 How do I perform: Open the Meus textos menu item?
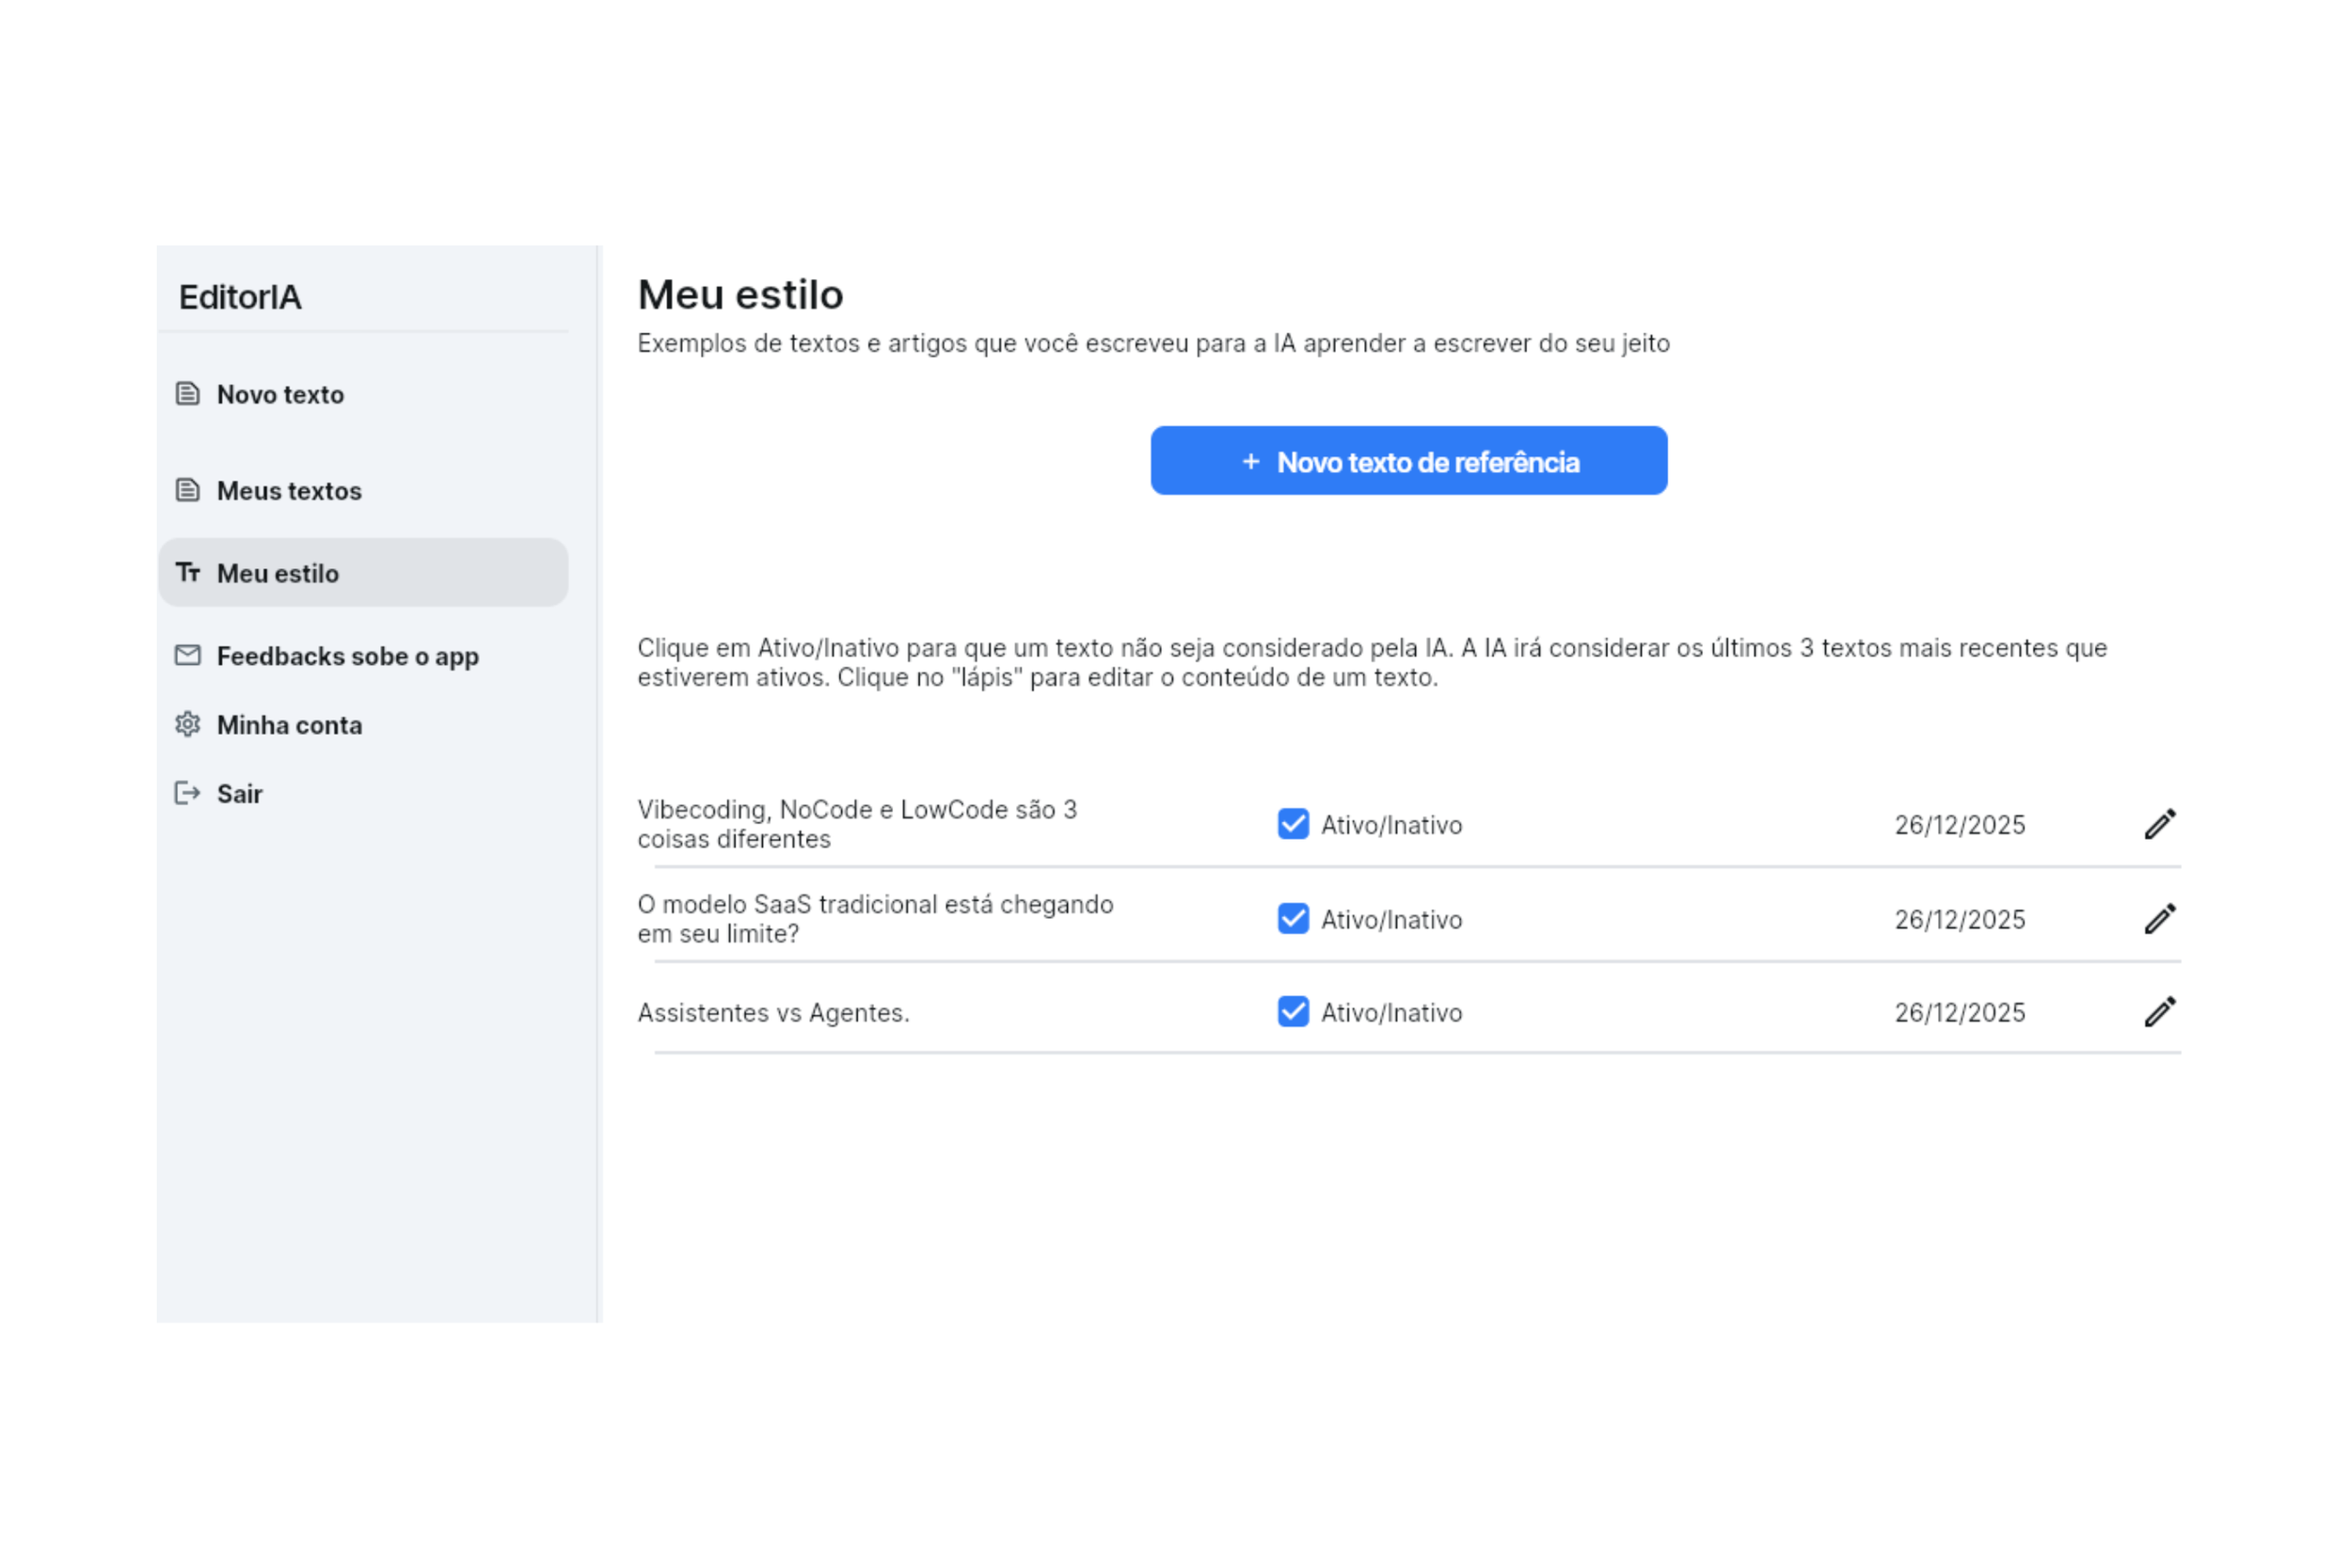(289, 491)
